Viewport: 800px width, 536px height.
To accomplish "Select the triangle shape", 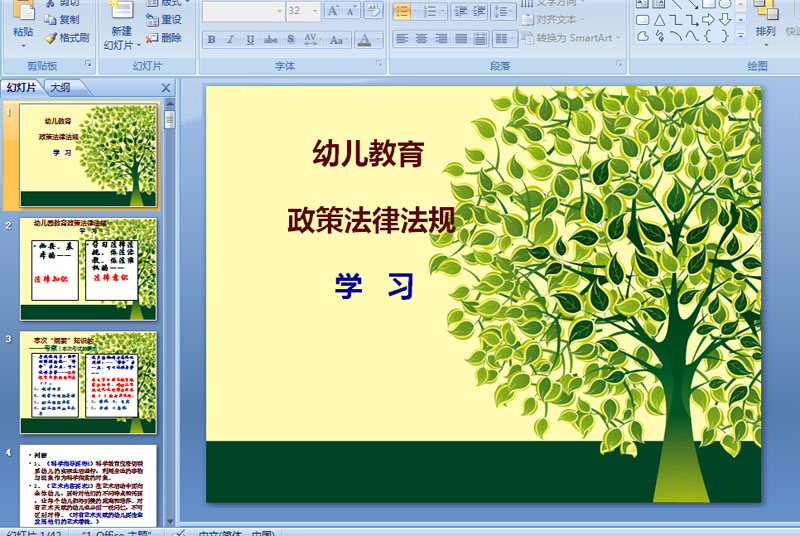I will (x=659, y=20).
